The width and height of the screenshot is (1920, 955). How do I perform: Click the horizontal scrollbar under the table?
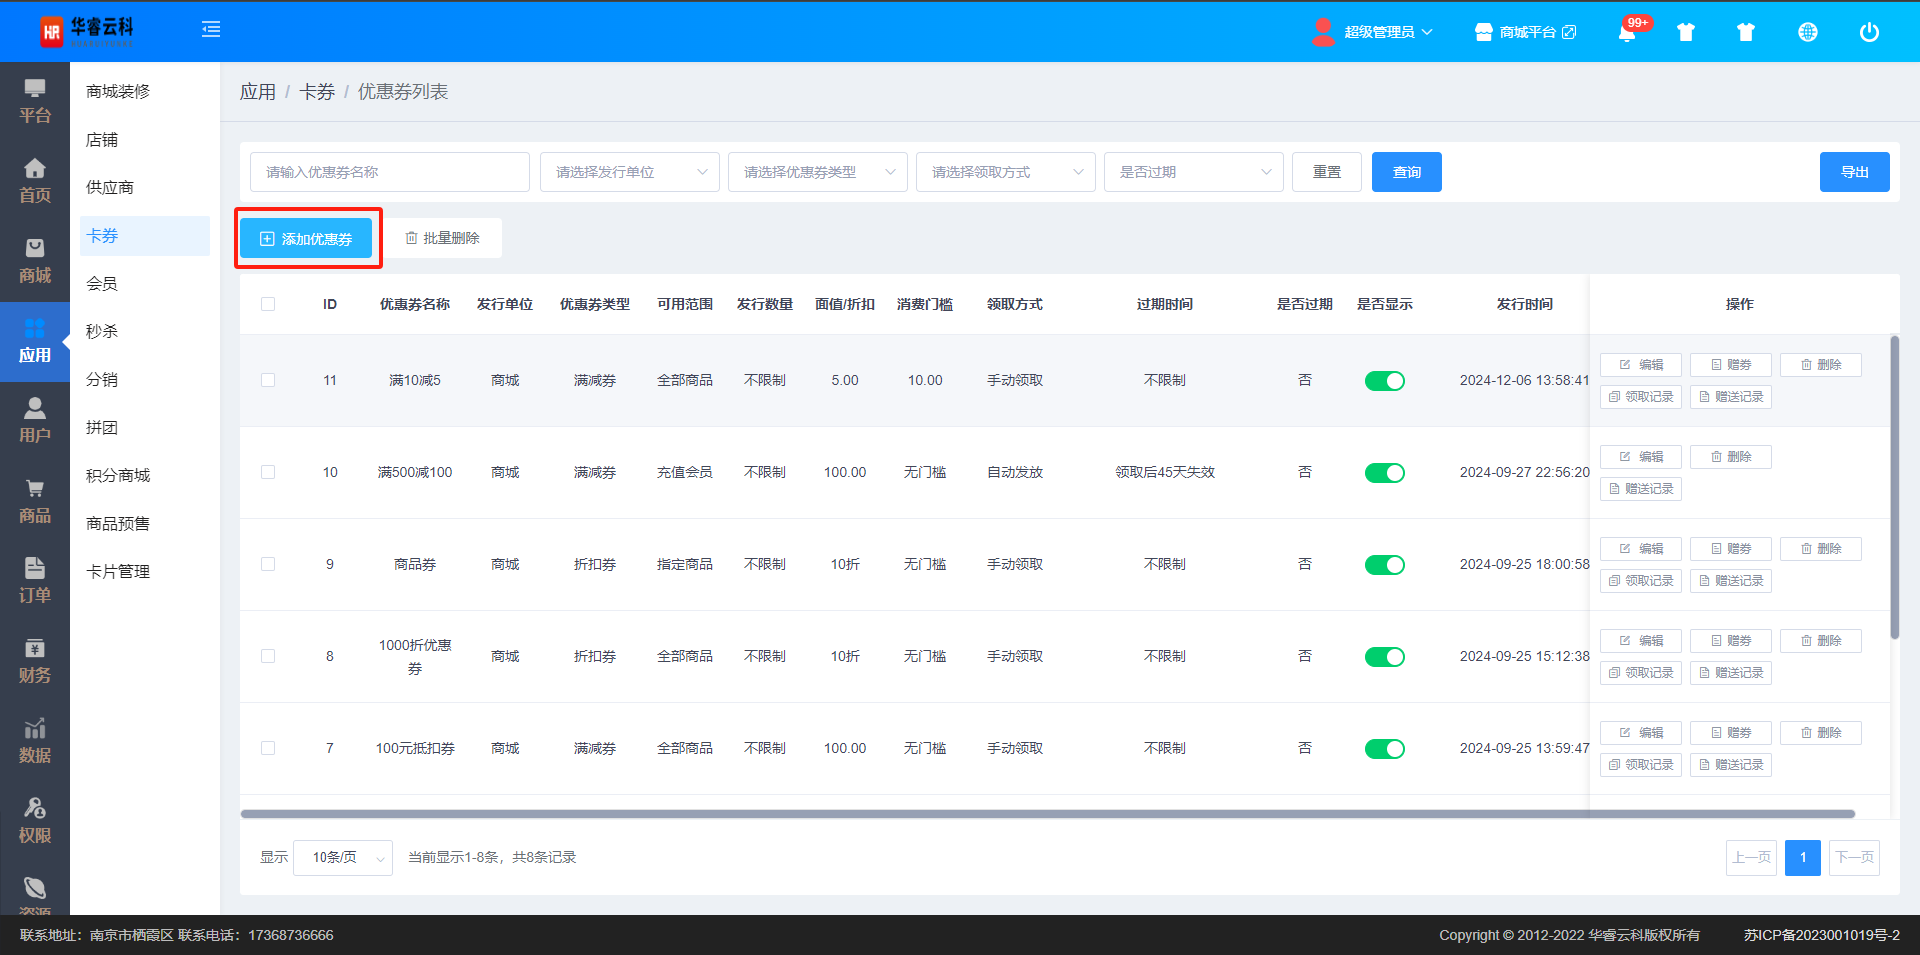(1046, 814)
